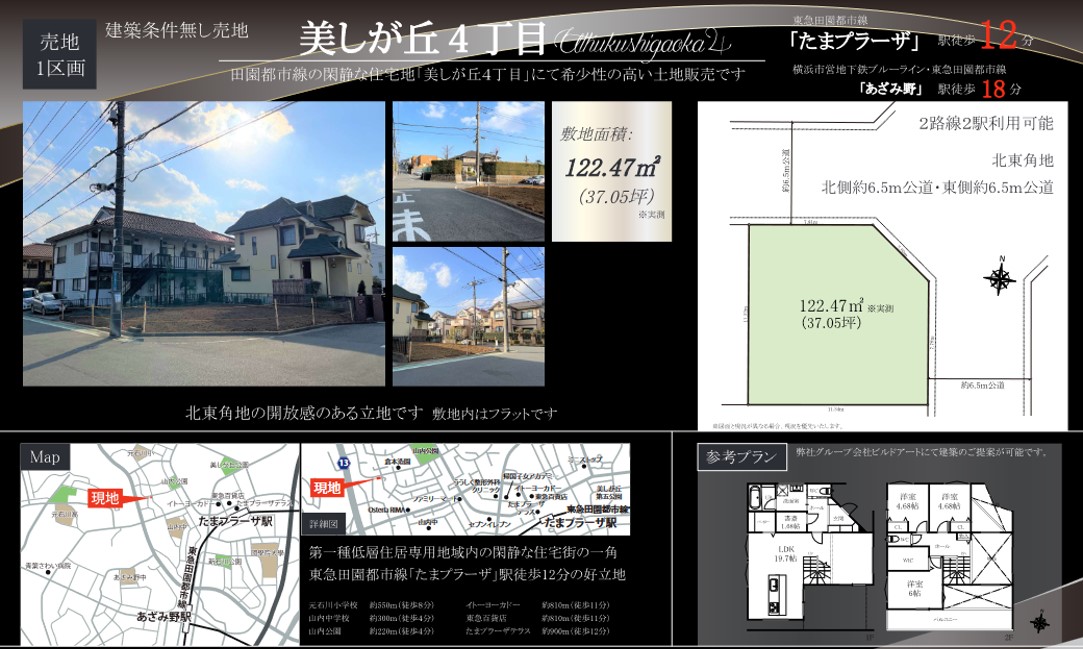The height and width of the screenshot is (649, 1083).
Task: Click the 美しが丘4丁目 title heading
Action: point(423,39)
